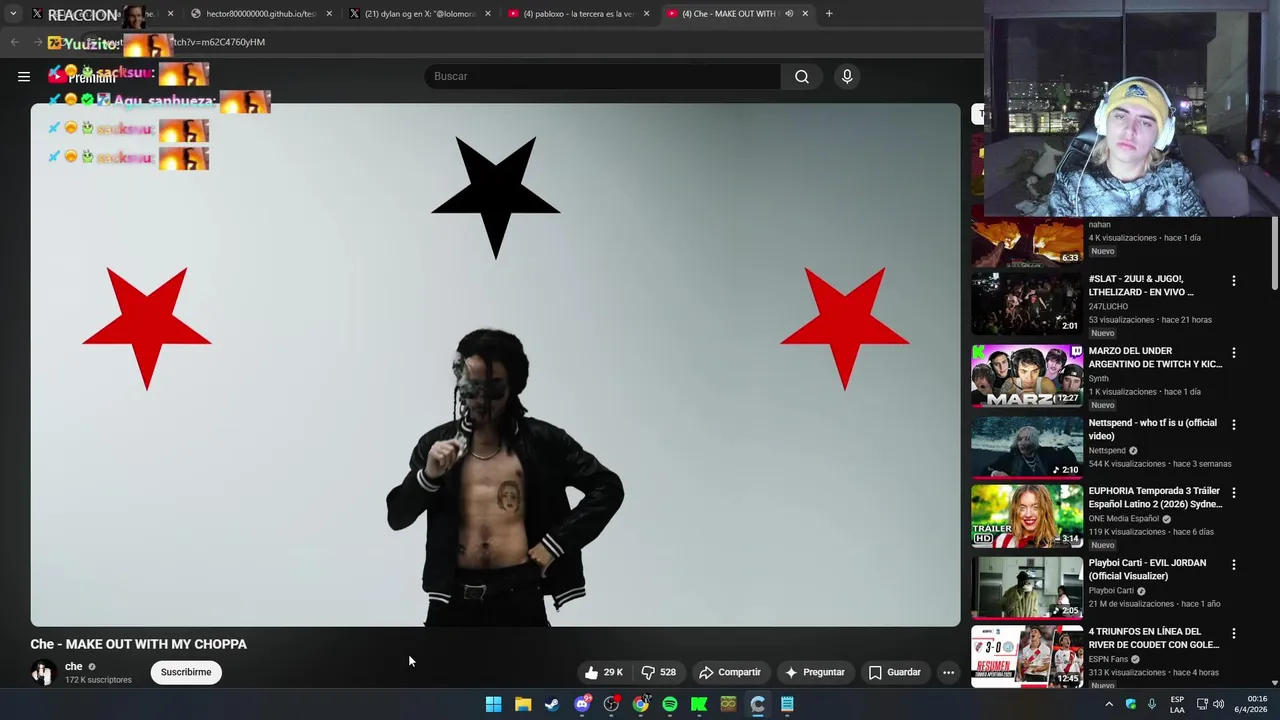
Task: Click the ESPN Fans channel name
Action: coord(1108,659)
